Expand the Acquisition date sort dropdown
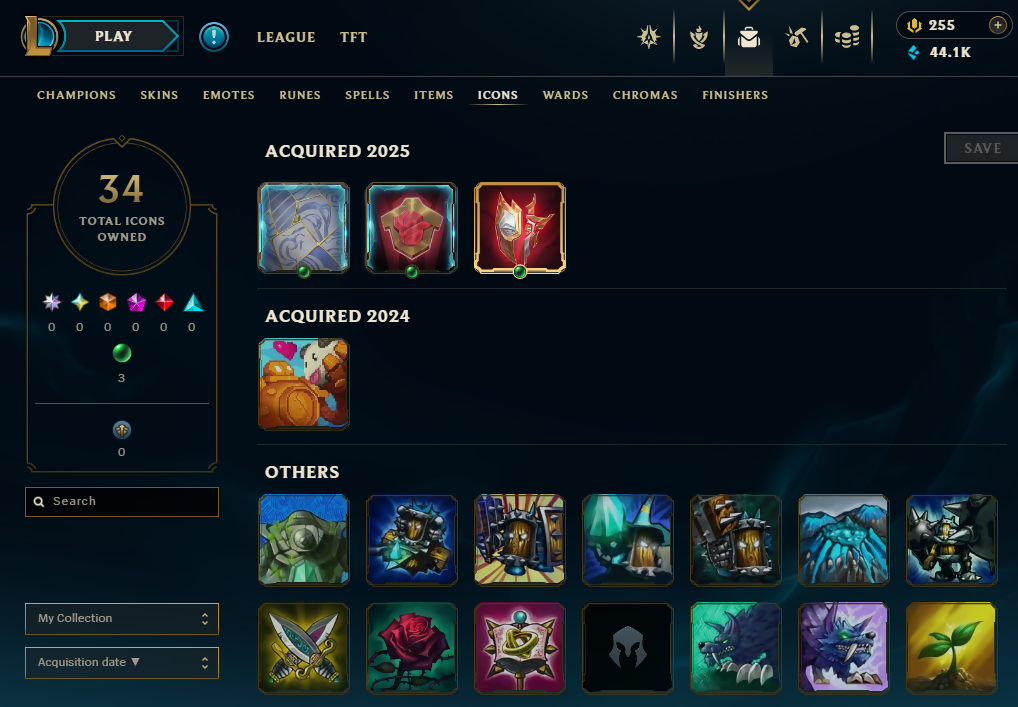Viewport: 1018px width, 707px height. [122, 662]
